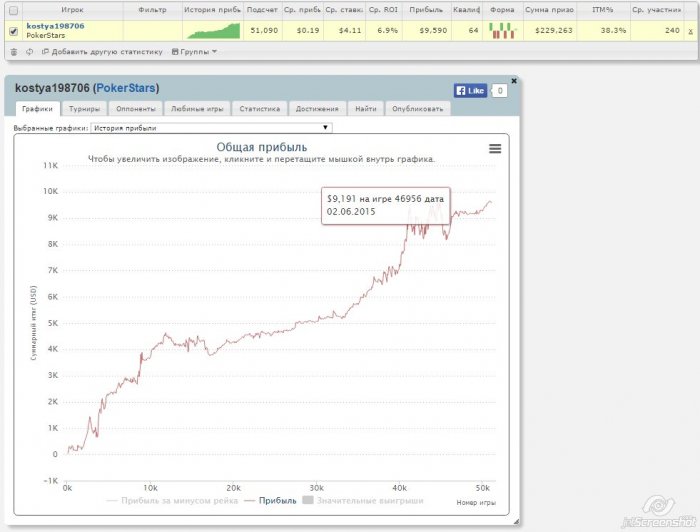Open the Турниры tab

tap(84, 108)
